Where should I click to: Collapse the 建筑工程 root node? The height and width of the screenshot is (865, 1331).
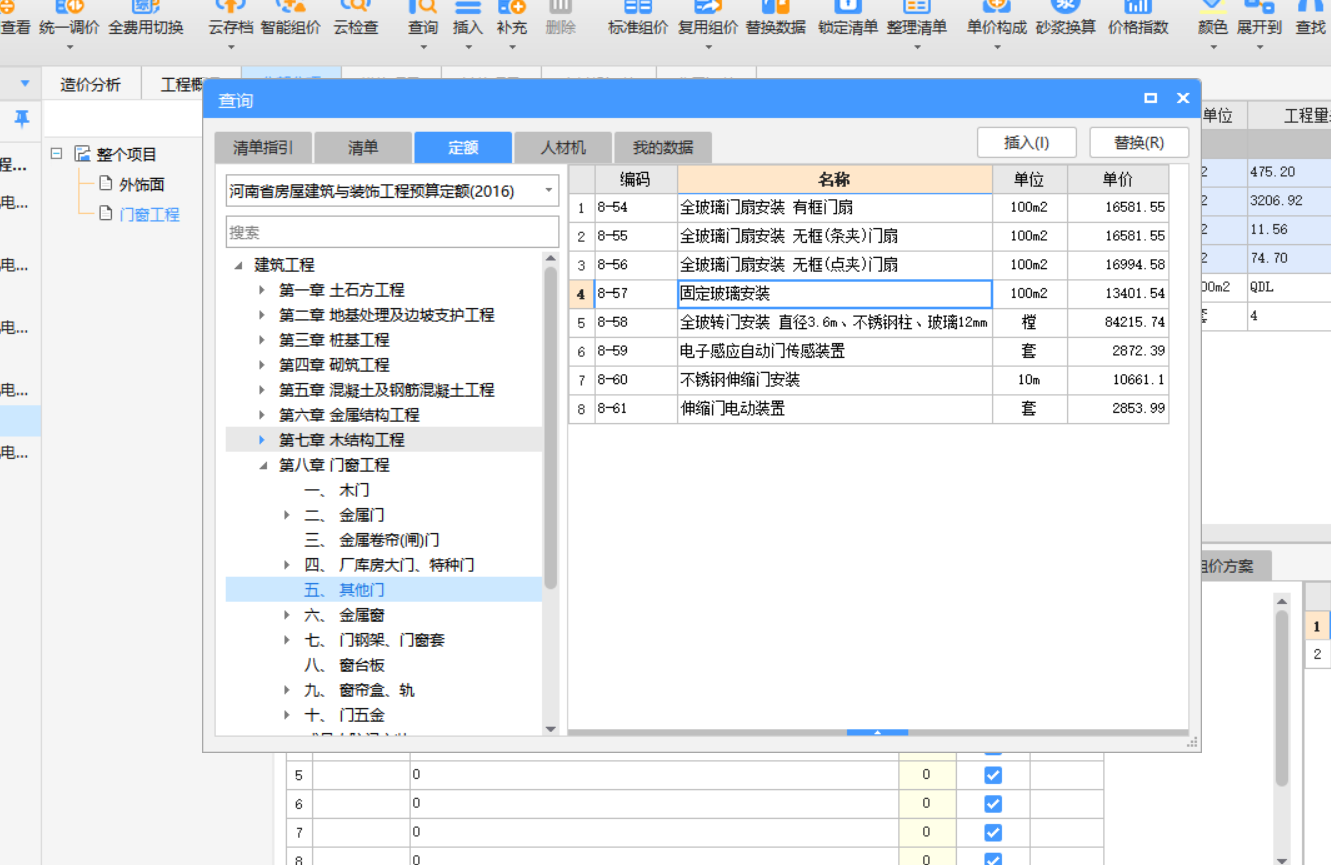click(x=238, y=265)
